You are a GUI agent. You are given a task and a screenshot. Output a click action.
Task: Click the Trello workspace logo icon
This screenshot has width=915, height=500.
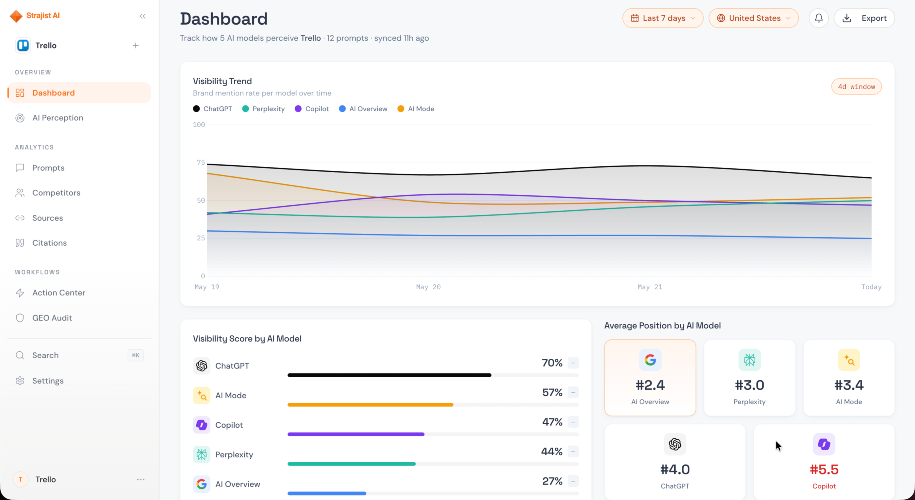coord(23,46)
